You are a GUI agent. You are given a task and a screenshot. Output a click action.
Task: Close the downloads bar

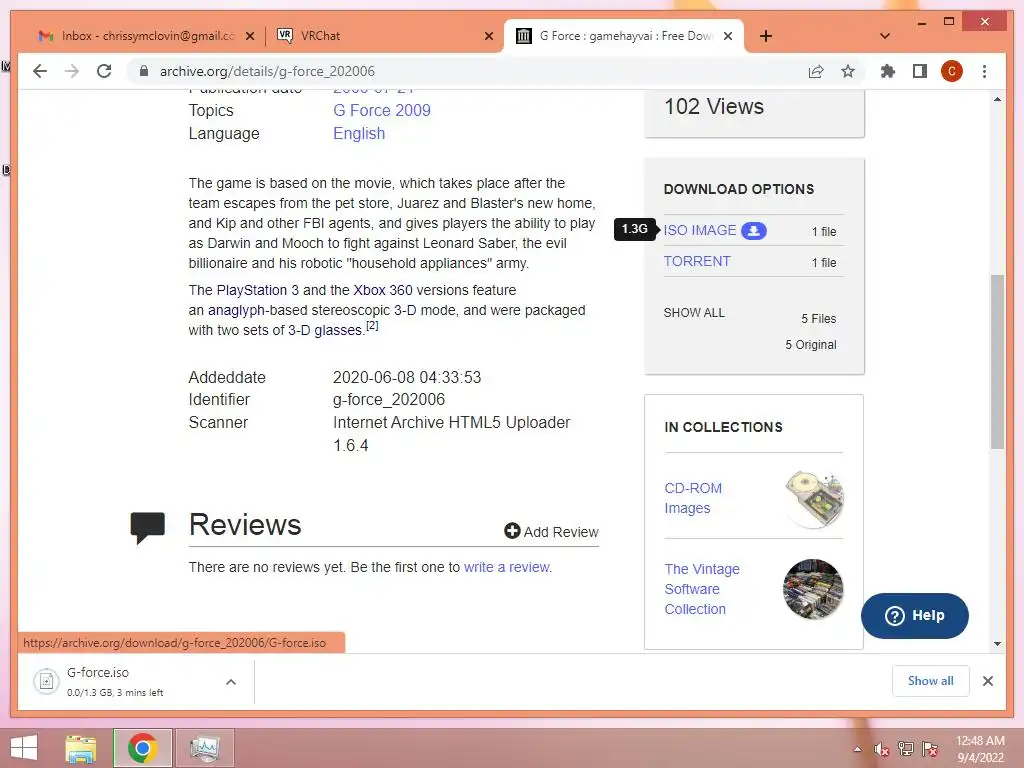tap(988, 681)
